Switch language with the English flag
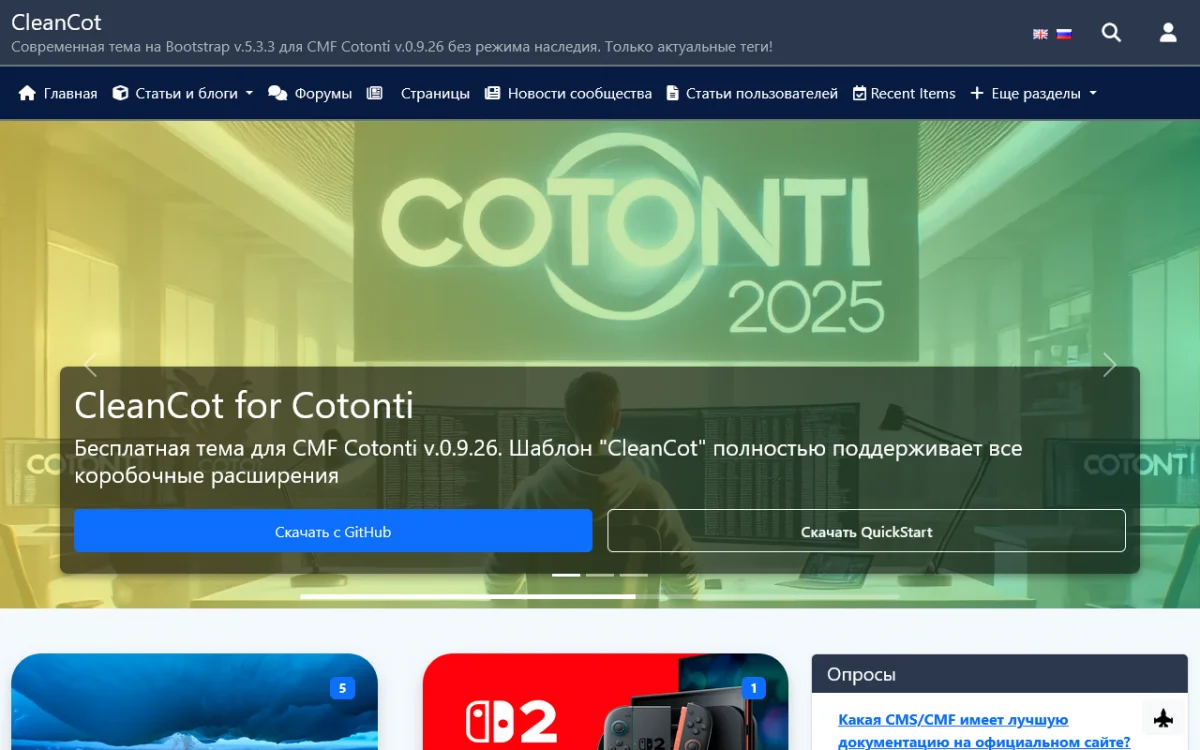Viewport: 1200px width, 750px height. pos(1040,34)
